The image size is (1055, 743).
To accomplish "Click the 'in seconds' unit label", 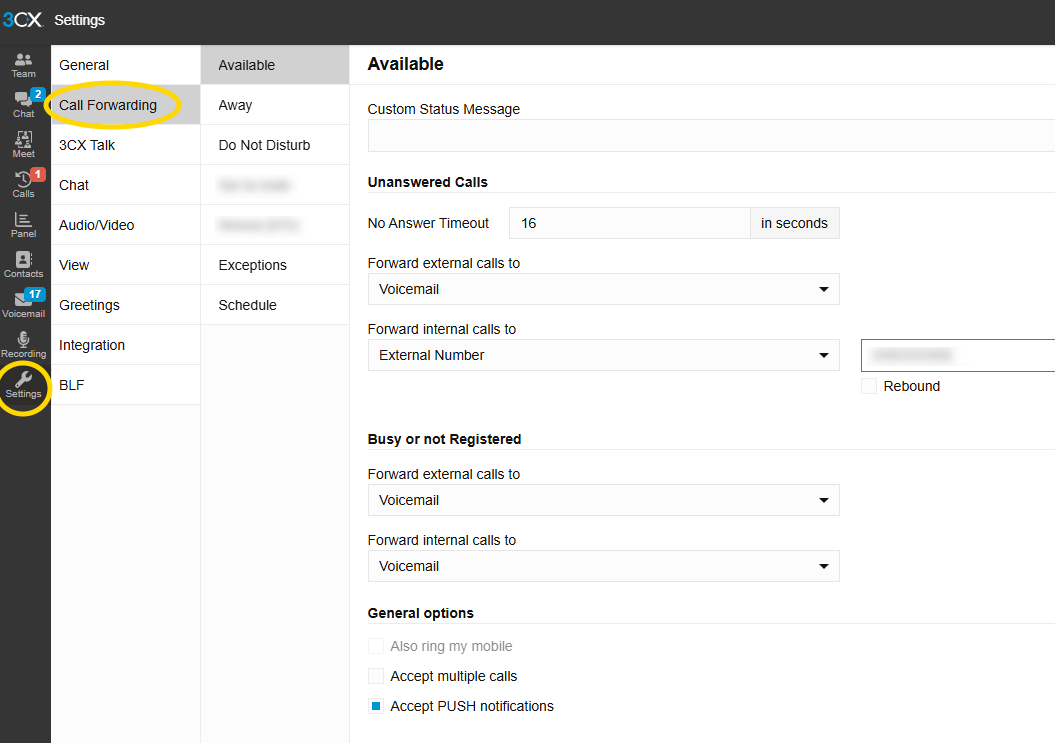I will [795, 223].
